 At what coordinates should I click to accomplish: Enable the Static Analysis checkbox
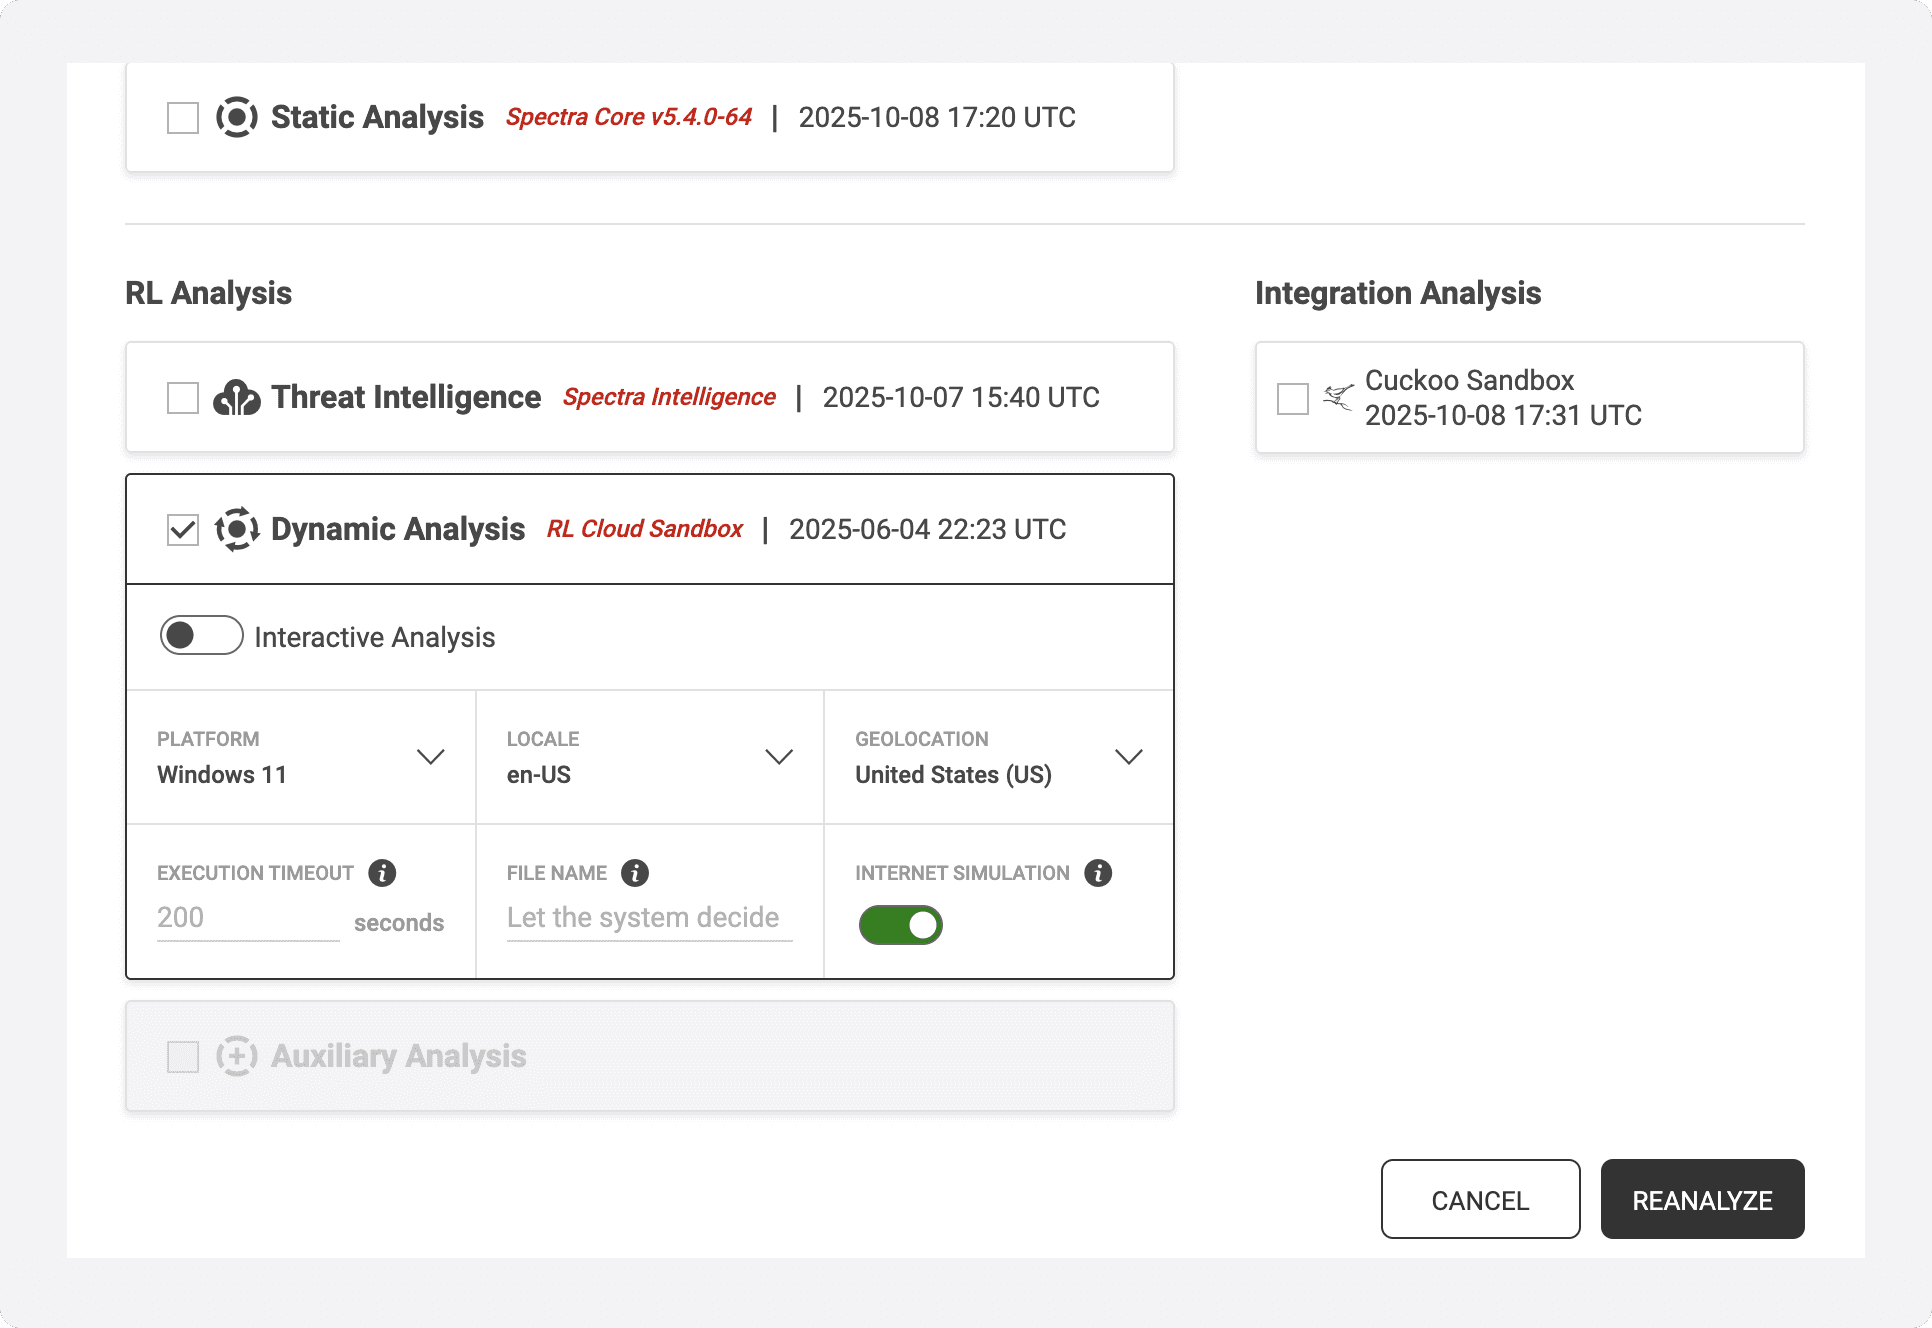tap(182, 117)
